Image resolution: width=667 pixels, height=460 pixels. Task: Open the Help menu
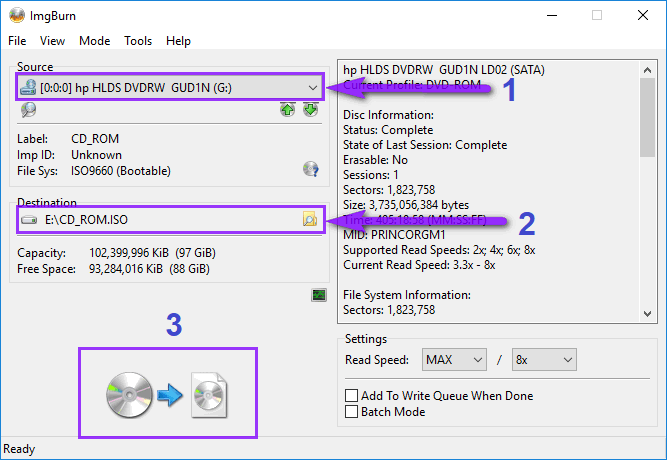pyautogui.click(x=178, y=41)
